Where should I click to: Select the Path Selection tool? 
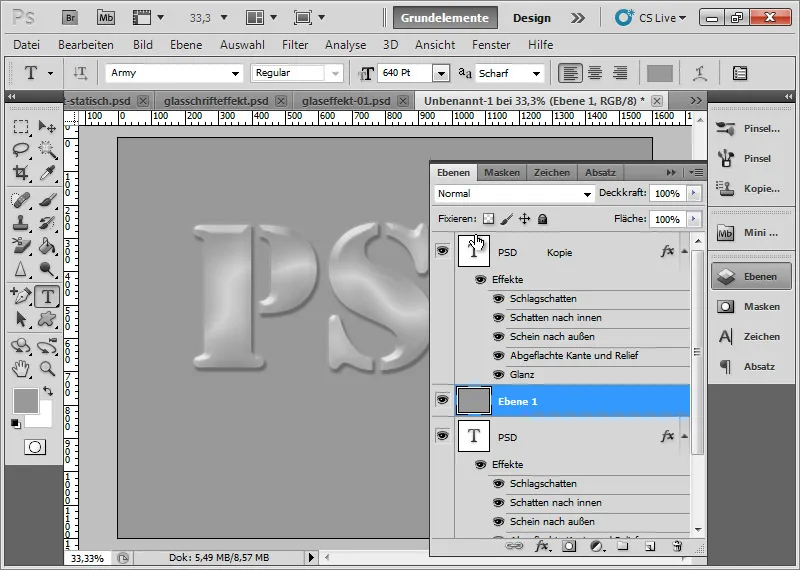[x=21, y=319]
